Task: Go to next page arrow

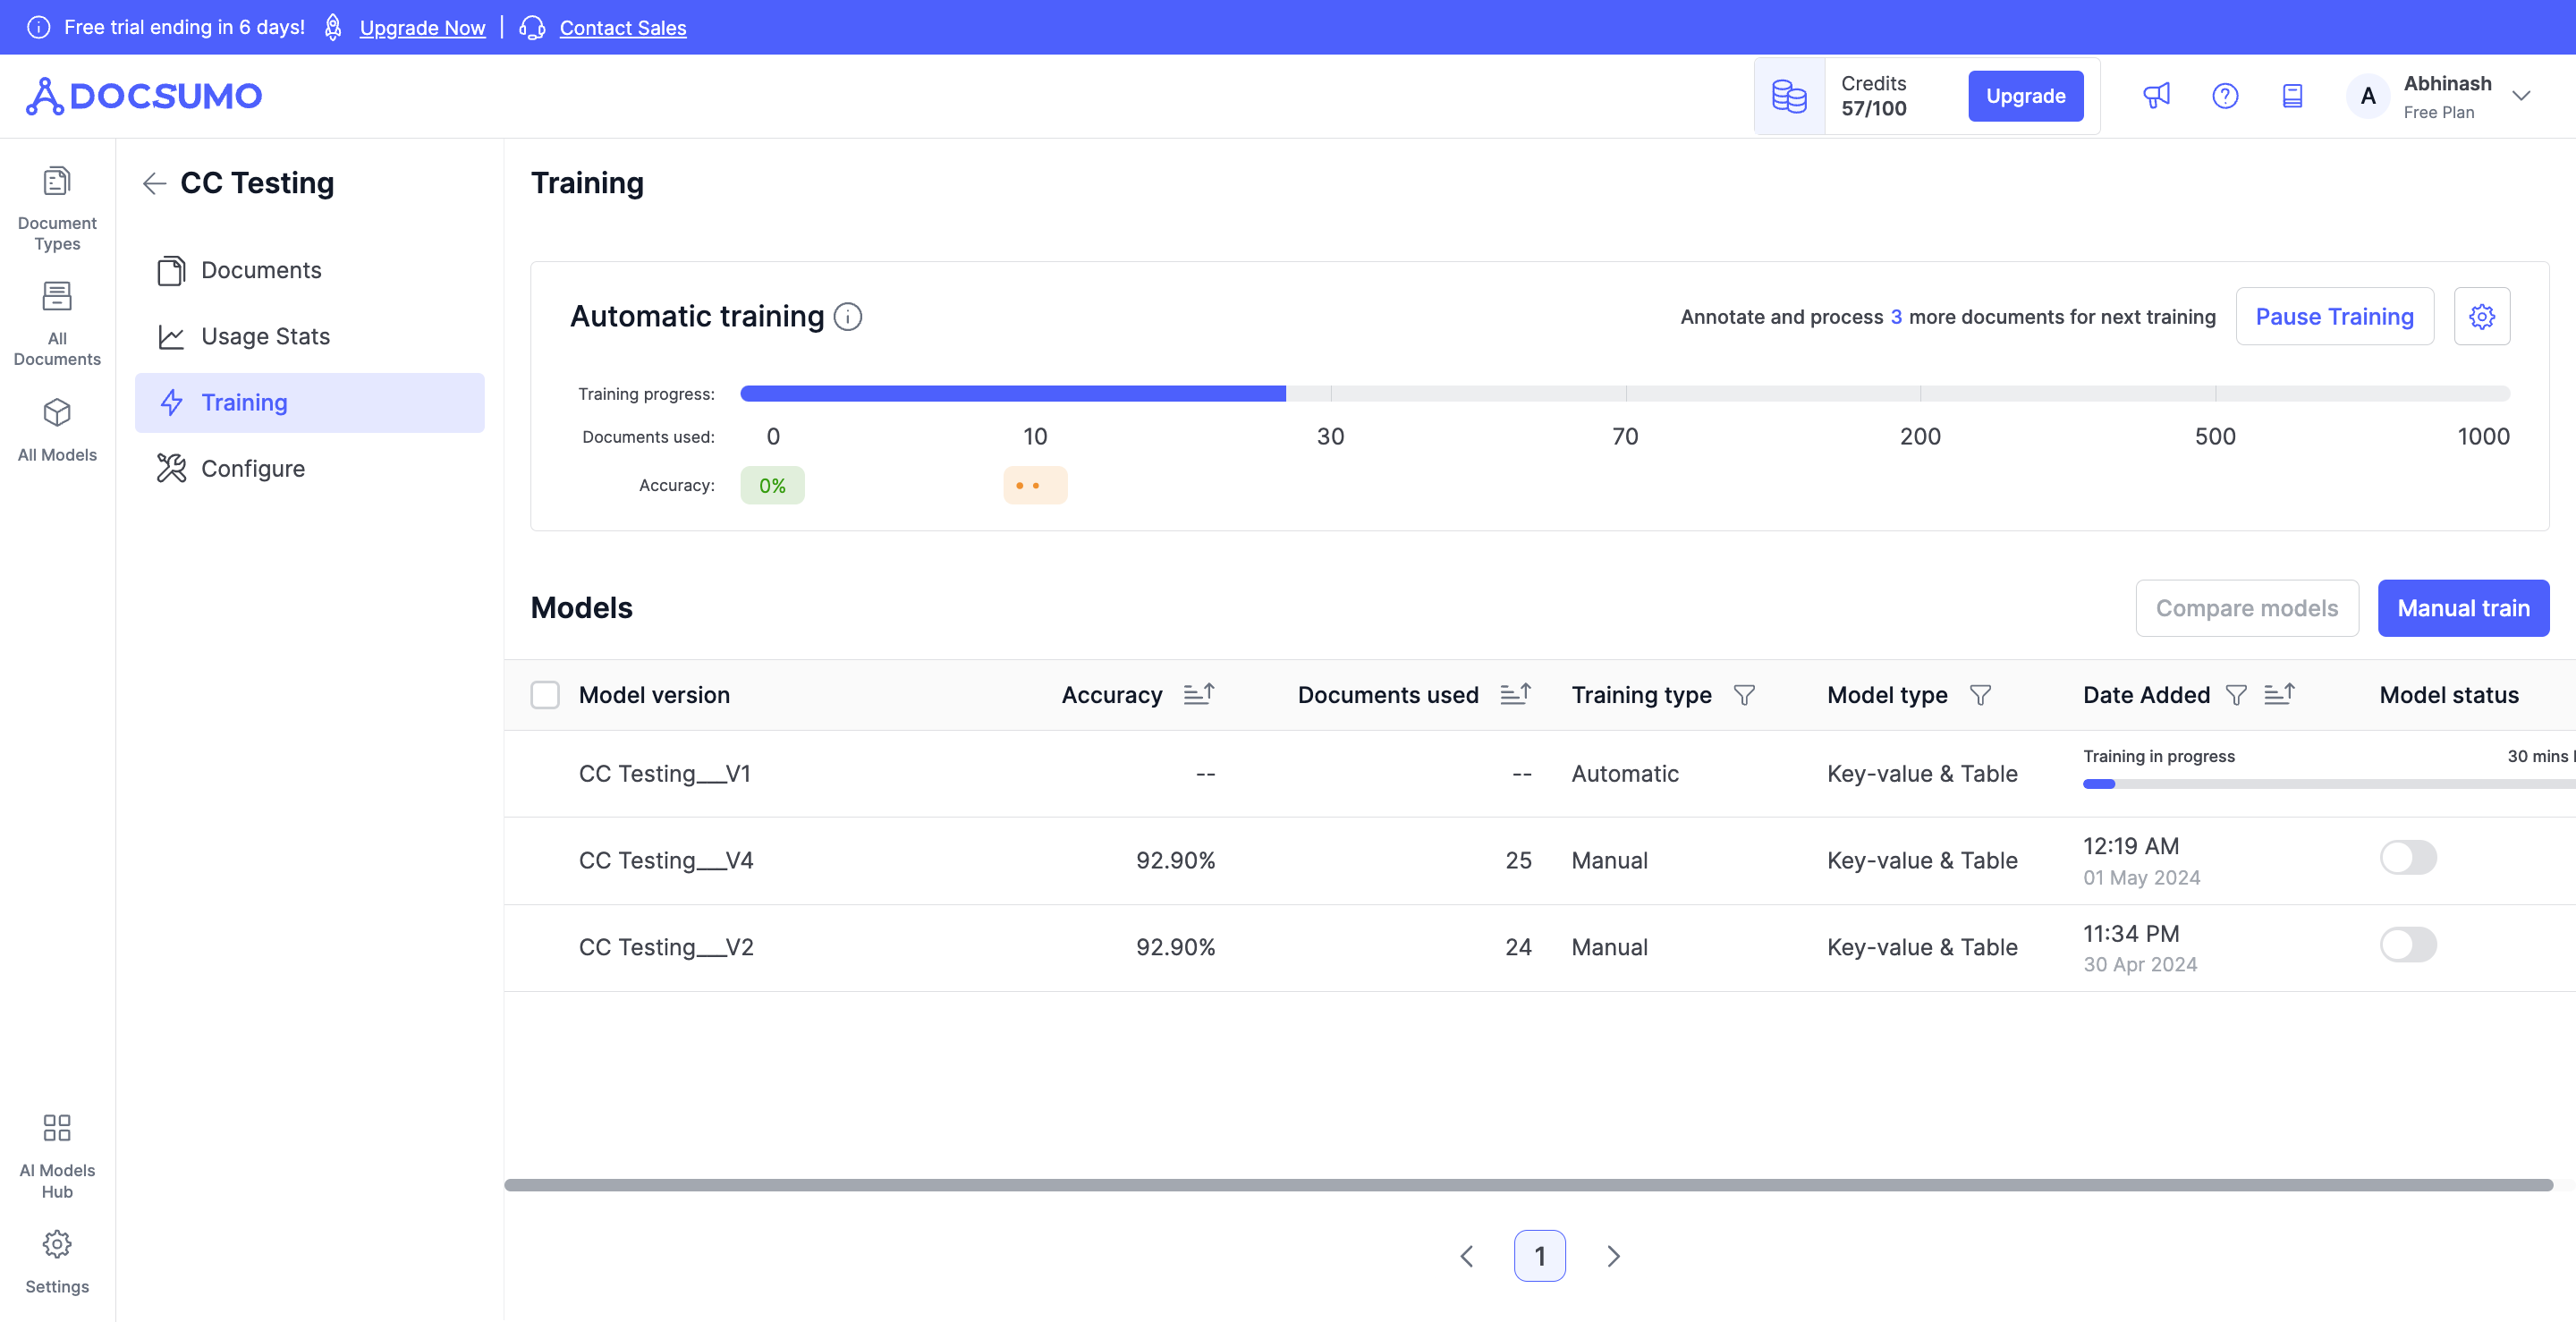Action: pos(1613,1256)
